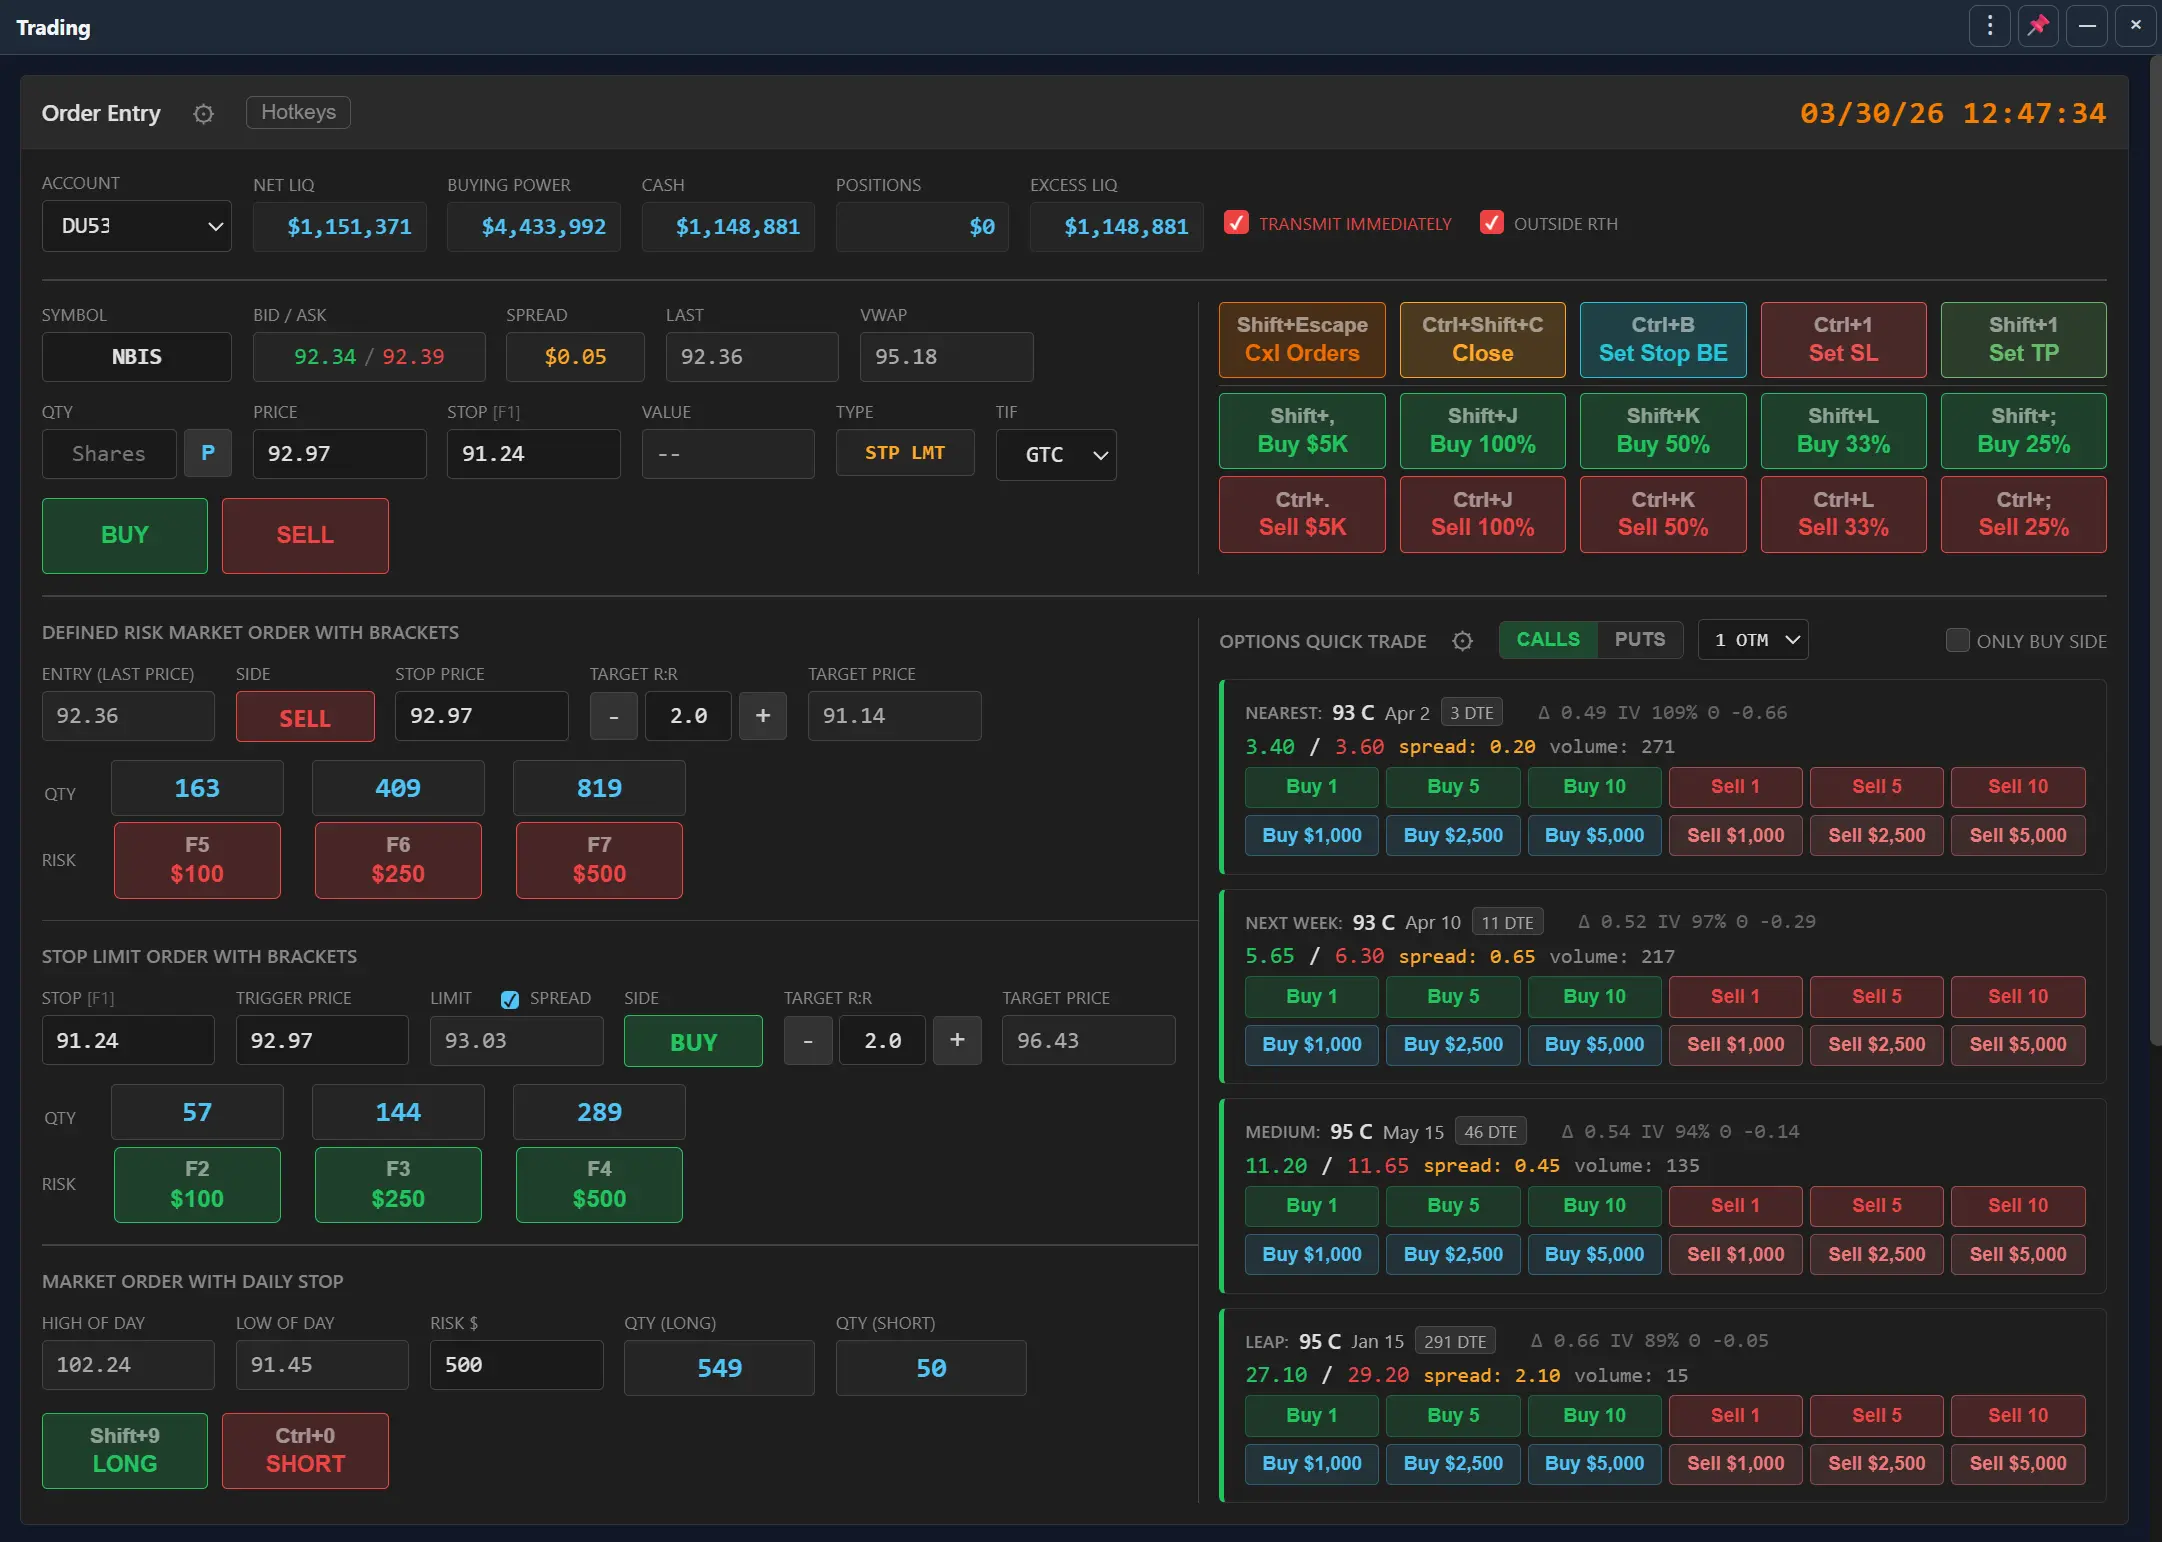
Task: Uncheck SPREAD in the stop limit section
Action: tap(510, 999)
